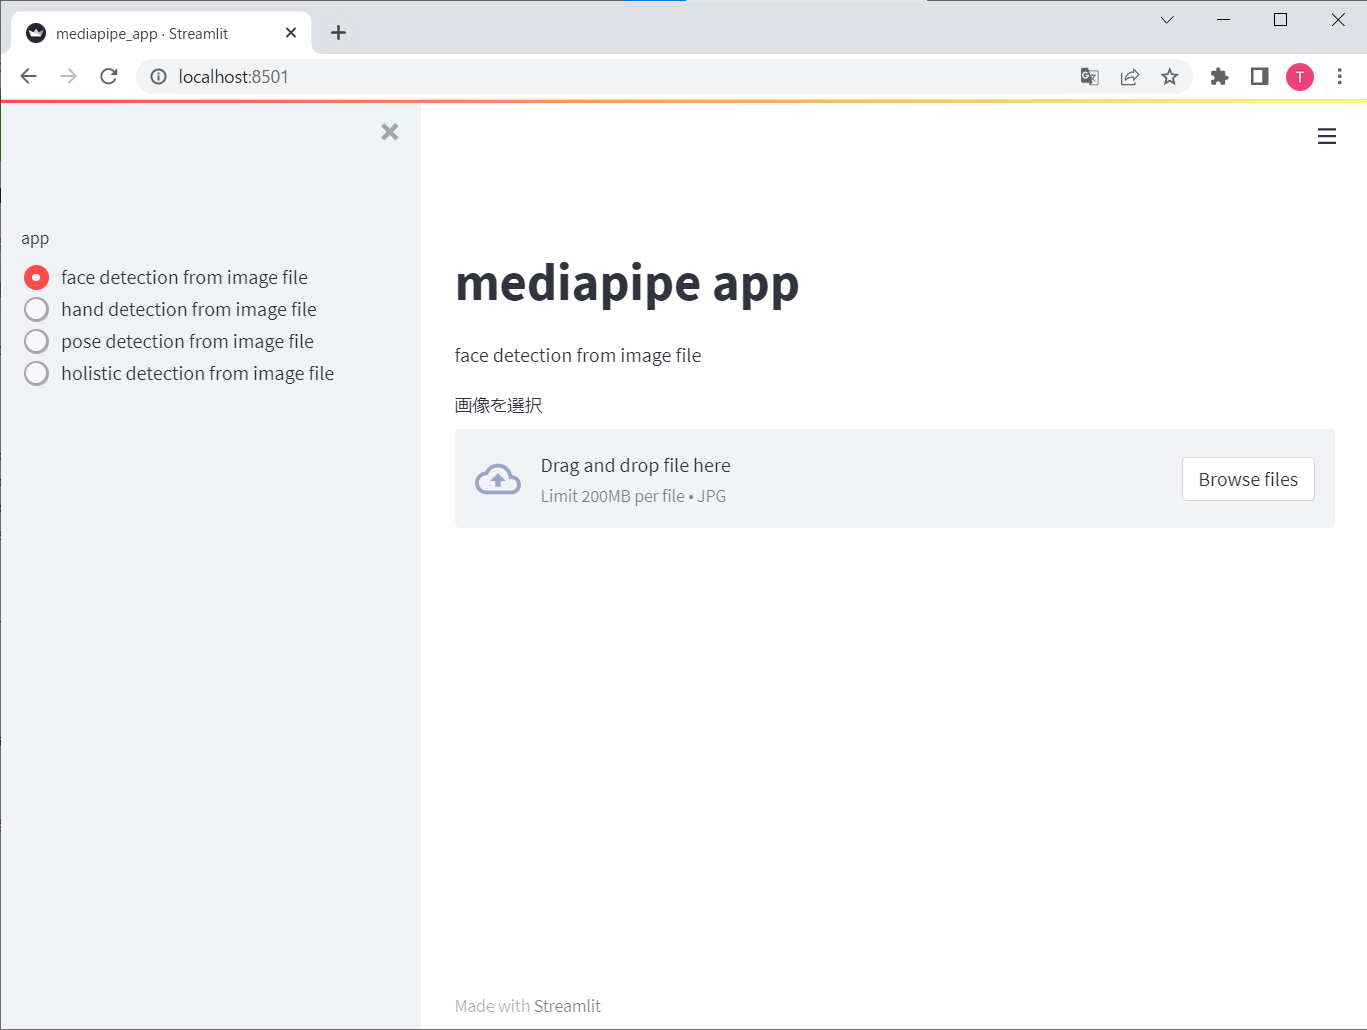Open the tab search chevron dropdown
Screen dimensions: 1367x1030
[1167, 20]
